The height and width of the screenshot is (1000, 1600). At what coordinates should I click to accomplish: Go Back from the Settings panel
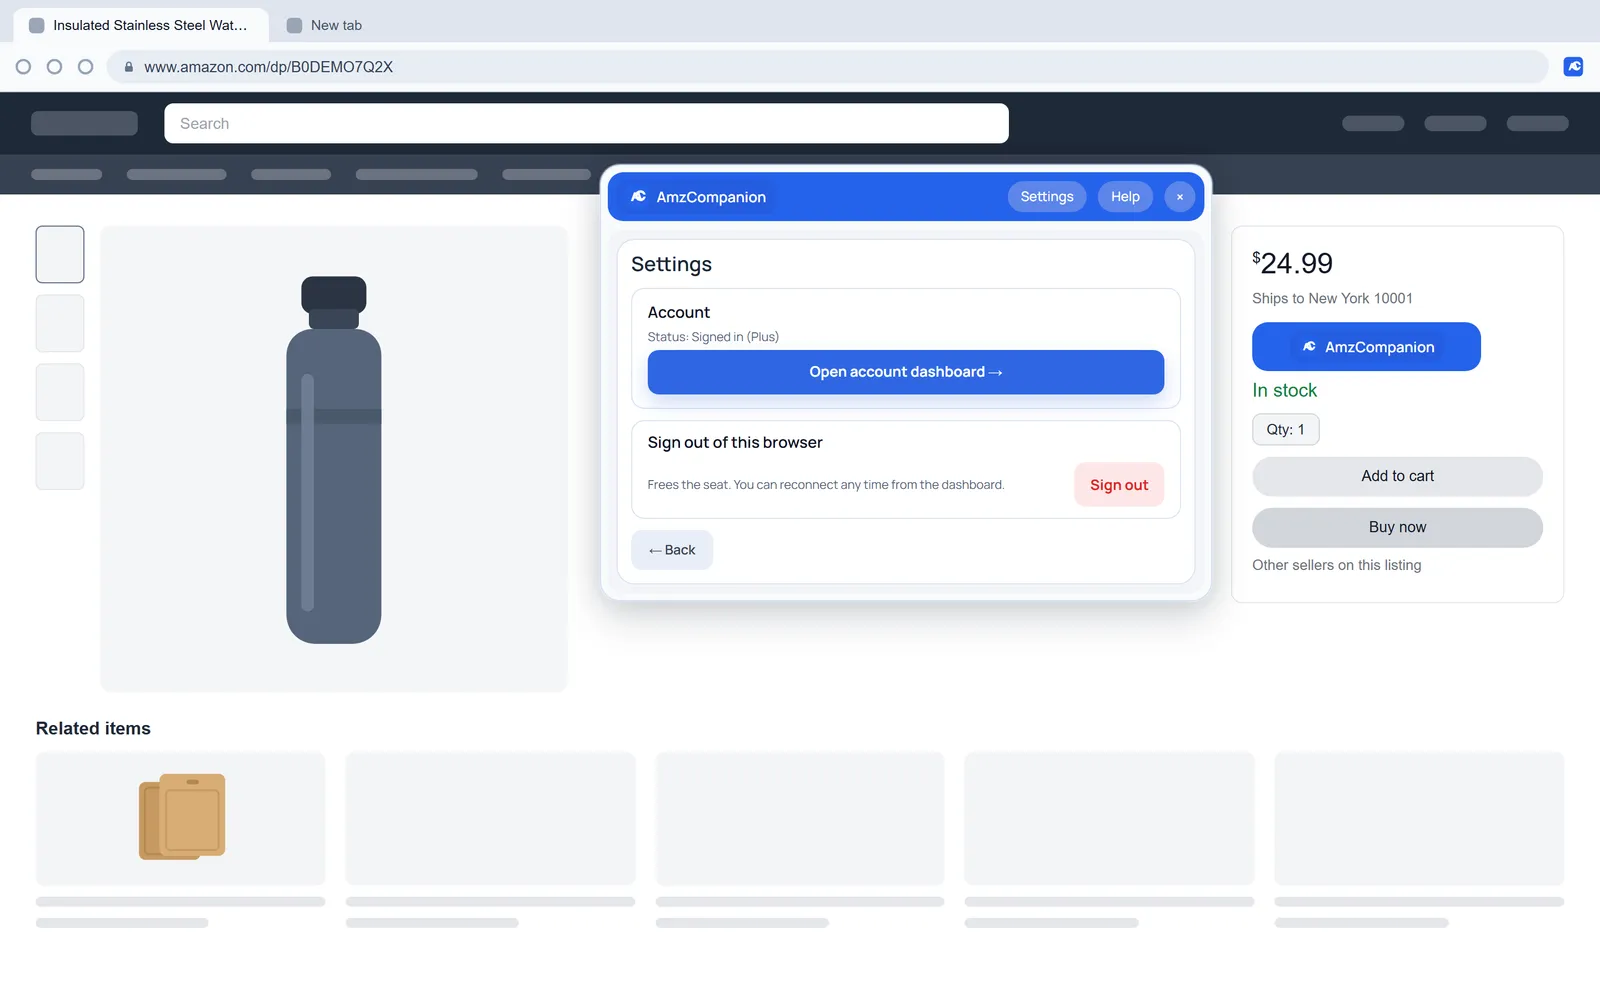coord(672,550)
